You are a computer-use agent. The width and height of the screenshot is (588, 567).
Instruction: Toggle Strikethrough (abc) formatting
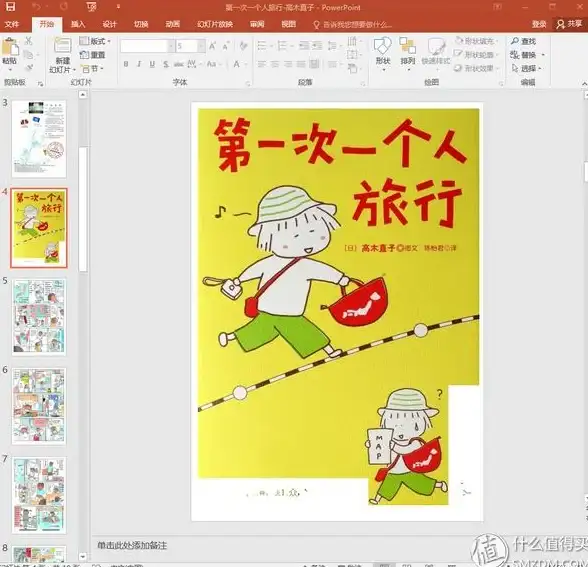[x=179, y=64]
